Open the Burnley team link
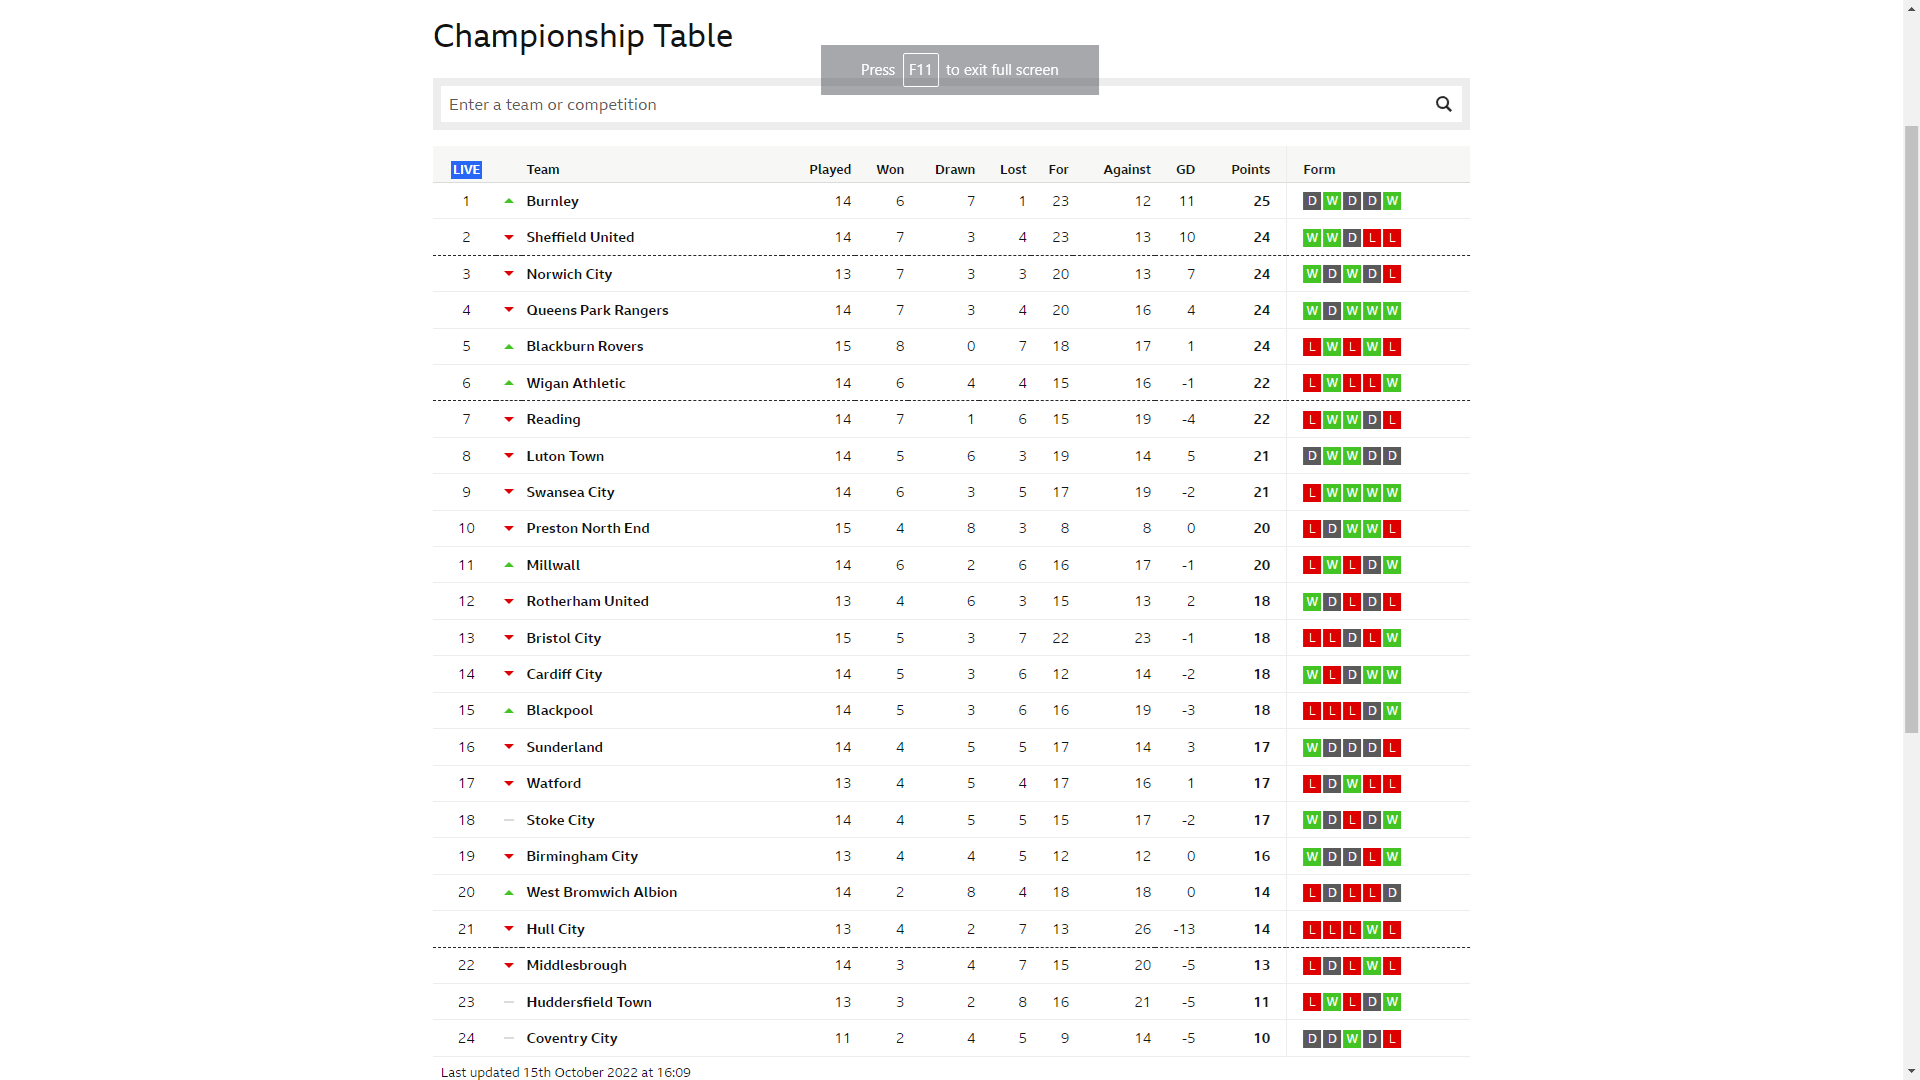This screenshot has width=1920, height=1080. (x=552, y=201)
